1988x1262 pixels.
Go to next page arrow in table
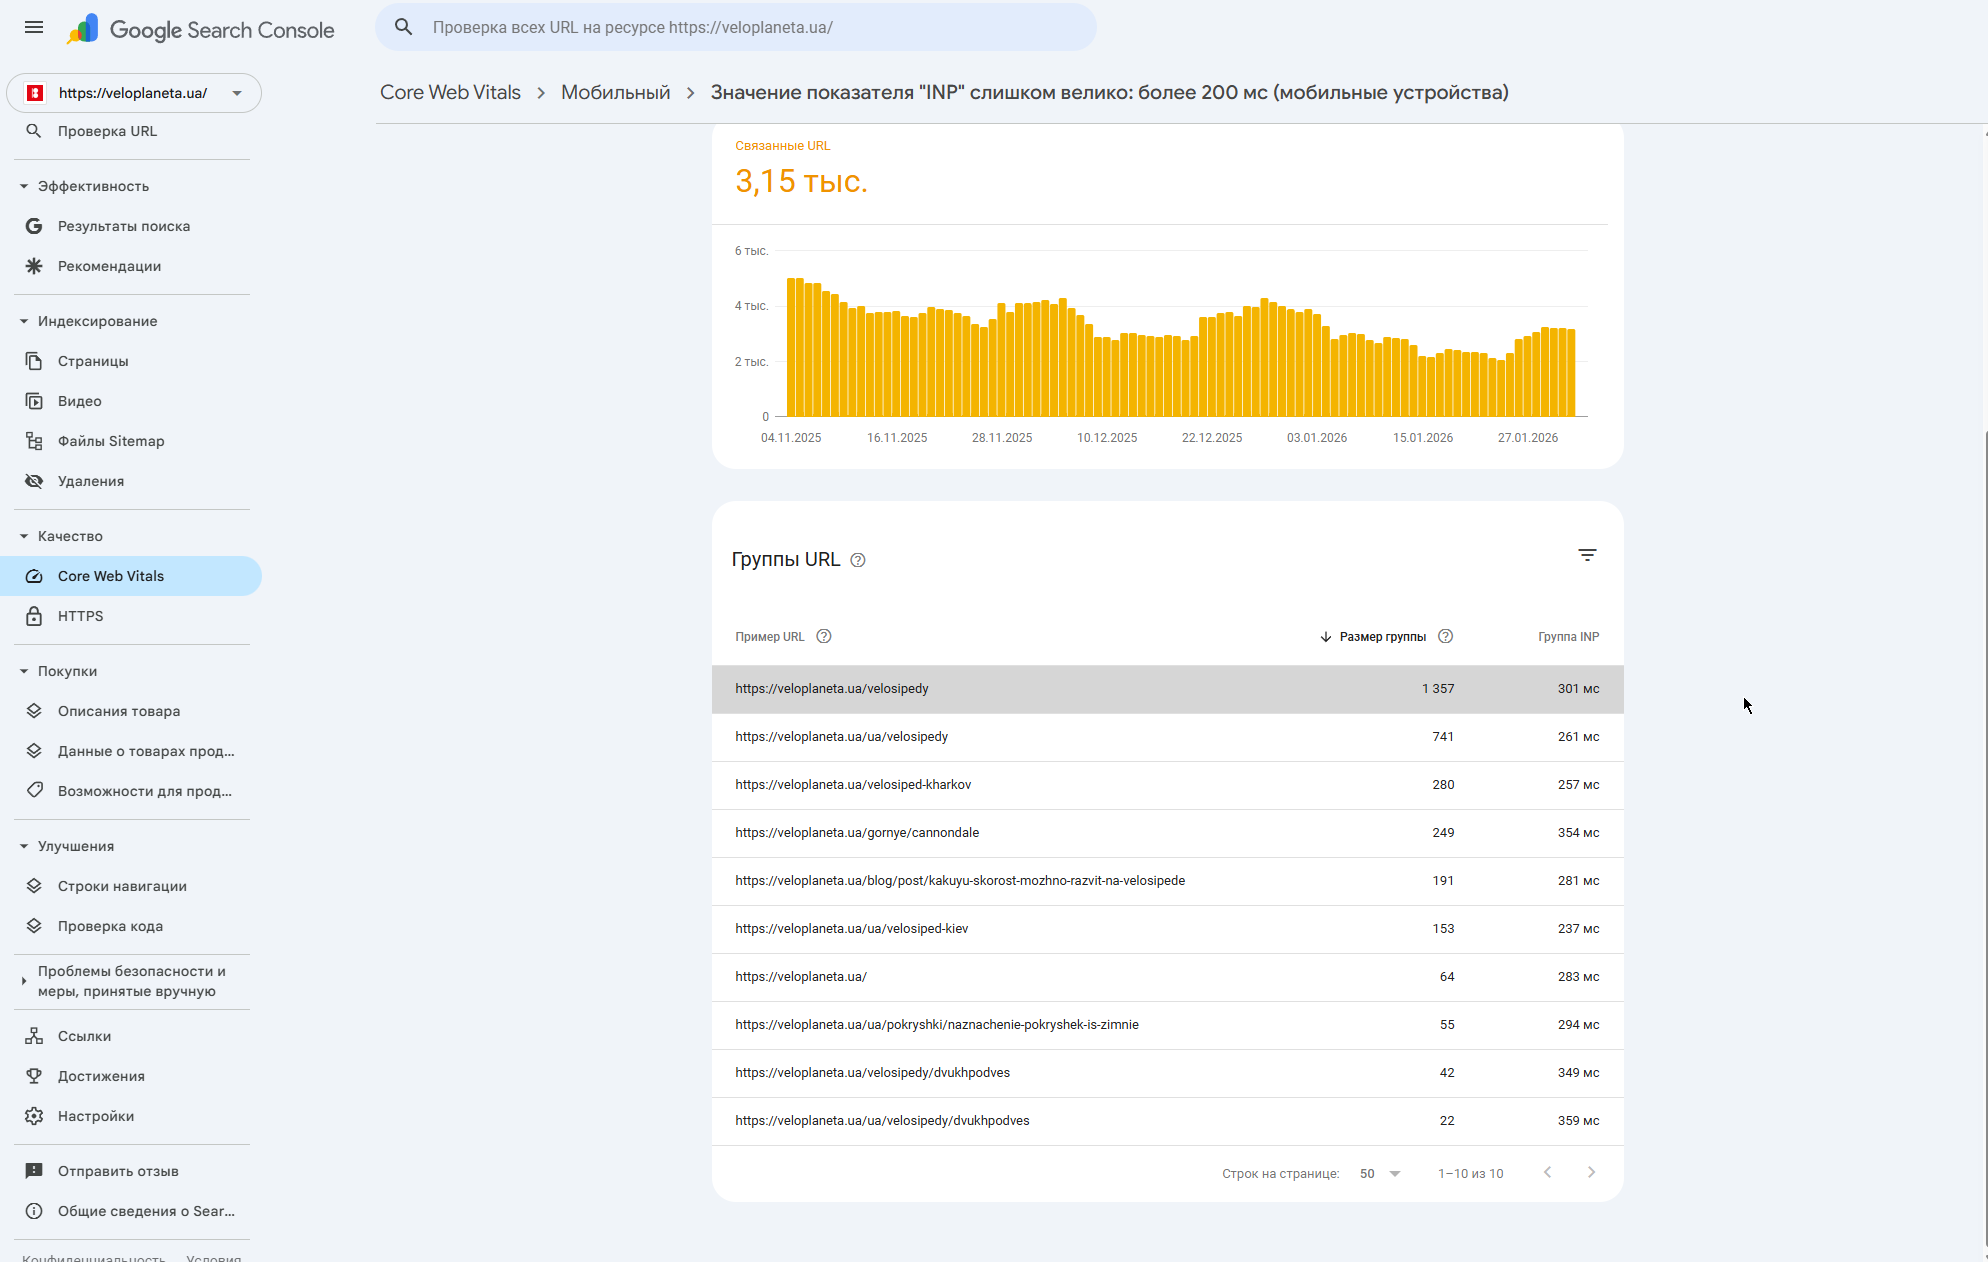[1591, 1173]
